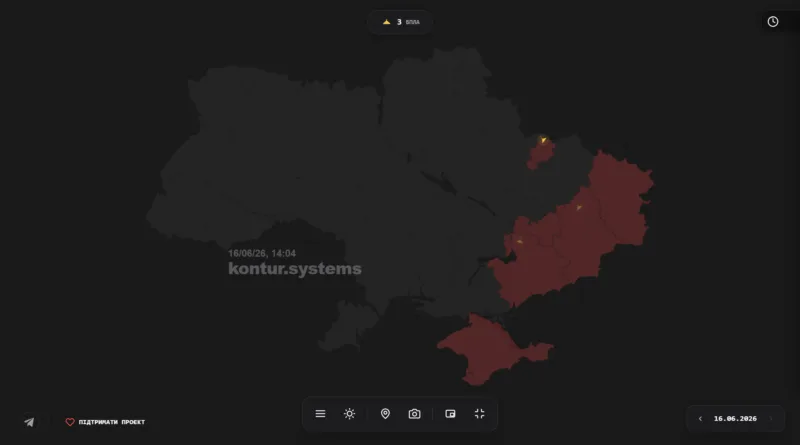Viewport: 800px width, 445px height.
Task: Open the history clock icon
Action: (773, 21)
